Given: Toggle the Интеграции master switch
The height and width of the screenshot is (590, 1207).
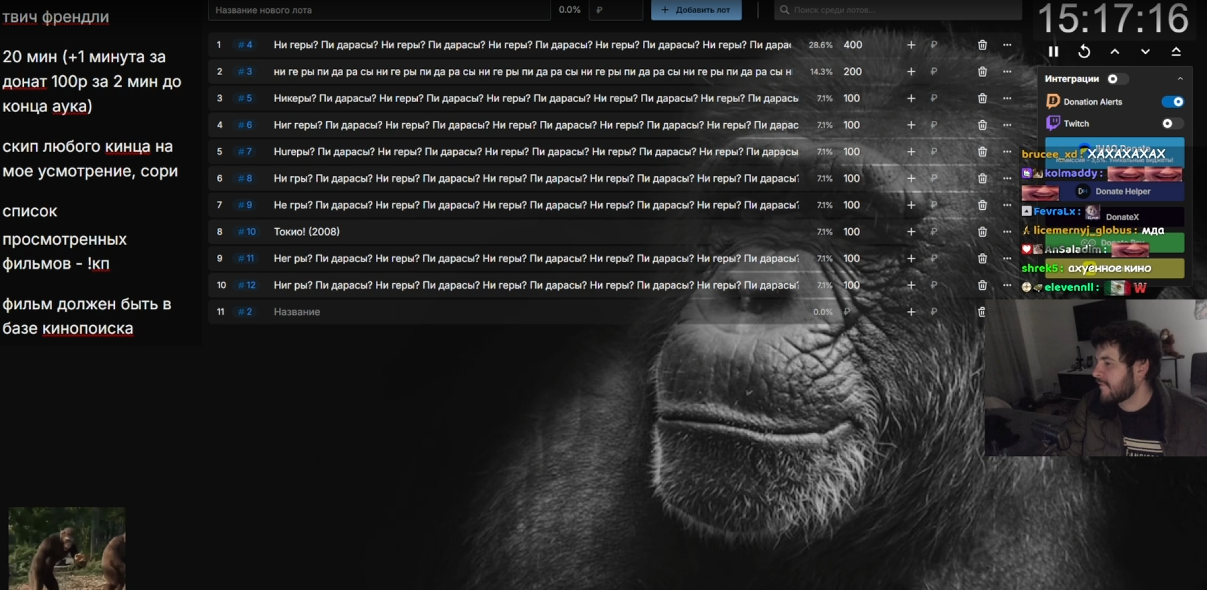Looking at the screenshot, I should point(1116,78).
